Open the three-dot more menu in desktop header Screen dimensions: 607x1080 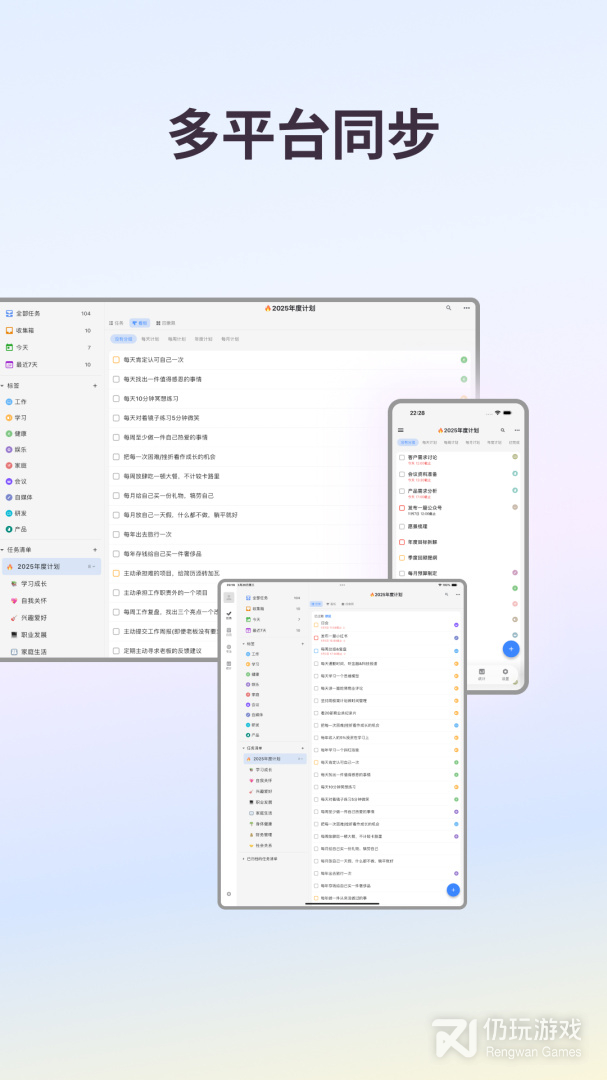(x=466, y=308)
